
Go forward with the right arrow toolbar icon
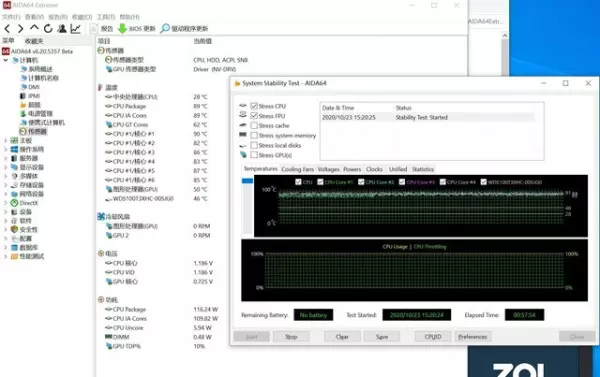pyautogui.click(x=20, y=29)
